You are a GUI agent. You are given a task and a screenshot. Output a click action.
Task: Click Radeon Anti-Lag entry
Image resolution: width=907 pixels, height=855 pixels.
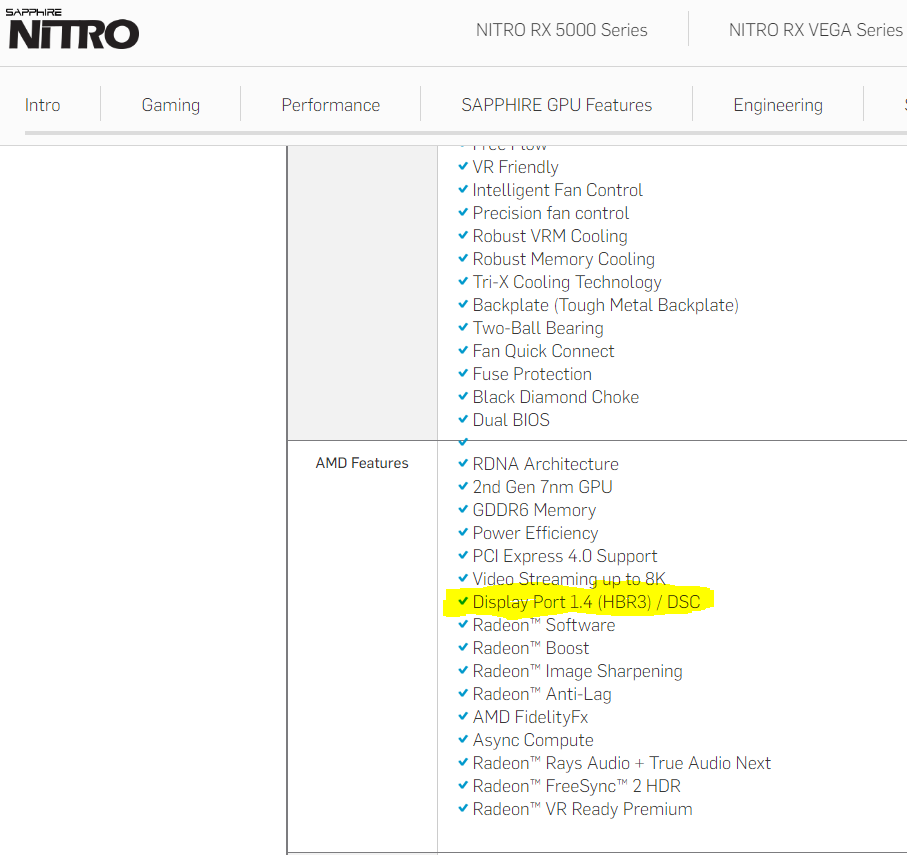[x=542, y=694]
